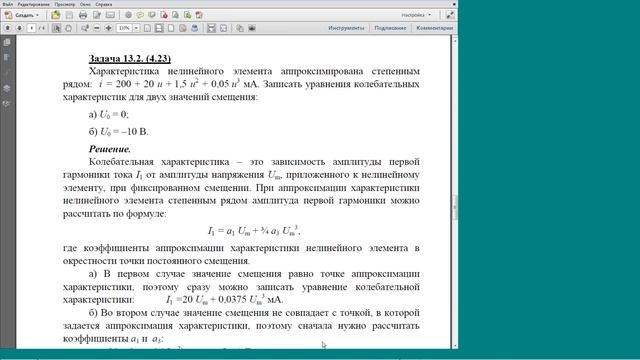Click the heading 'Задача 13.2. (4.23)'

(130, 58)
